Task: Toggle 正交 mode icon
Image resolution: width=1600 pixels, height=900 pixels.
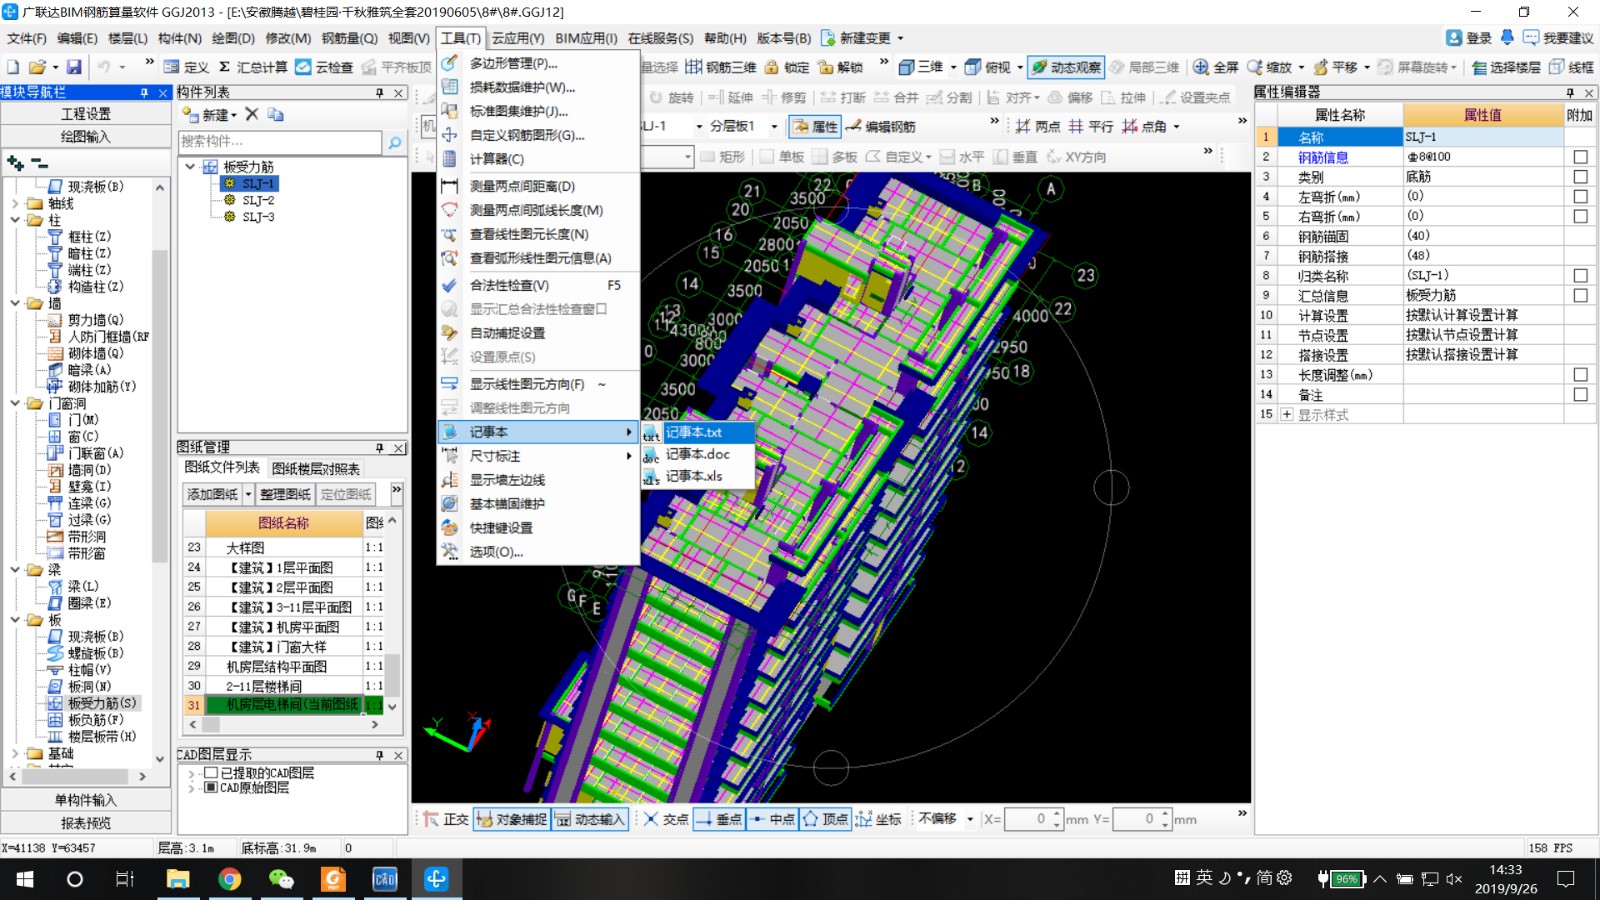Action: pyautogui.click(x=431, y=819)
